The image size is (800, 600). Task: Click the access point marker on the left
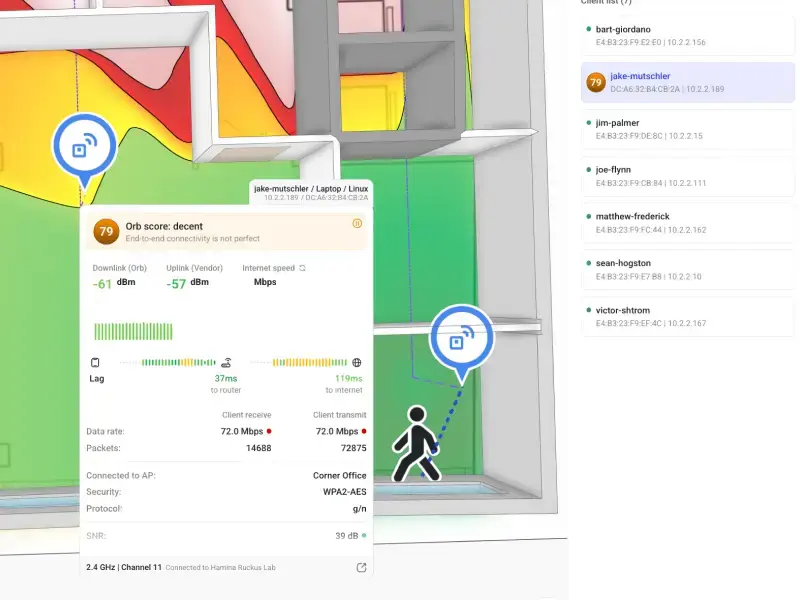coord(83,147)
